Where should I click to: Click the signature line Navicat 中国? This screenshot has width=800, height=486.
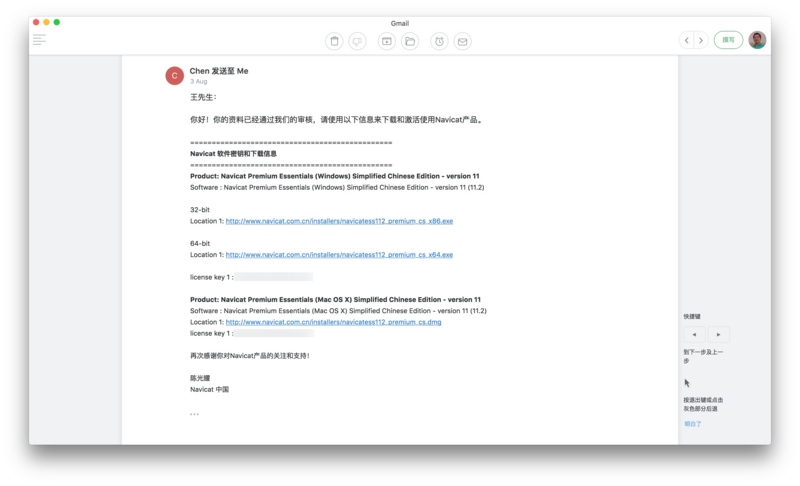[209, 389]
